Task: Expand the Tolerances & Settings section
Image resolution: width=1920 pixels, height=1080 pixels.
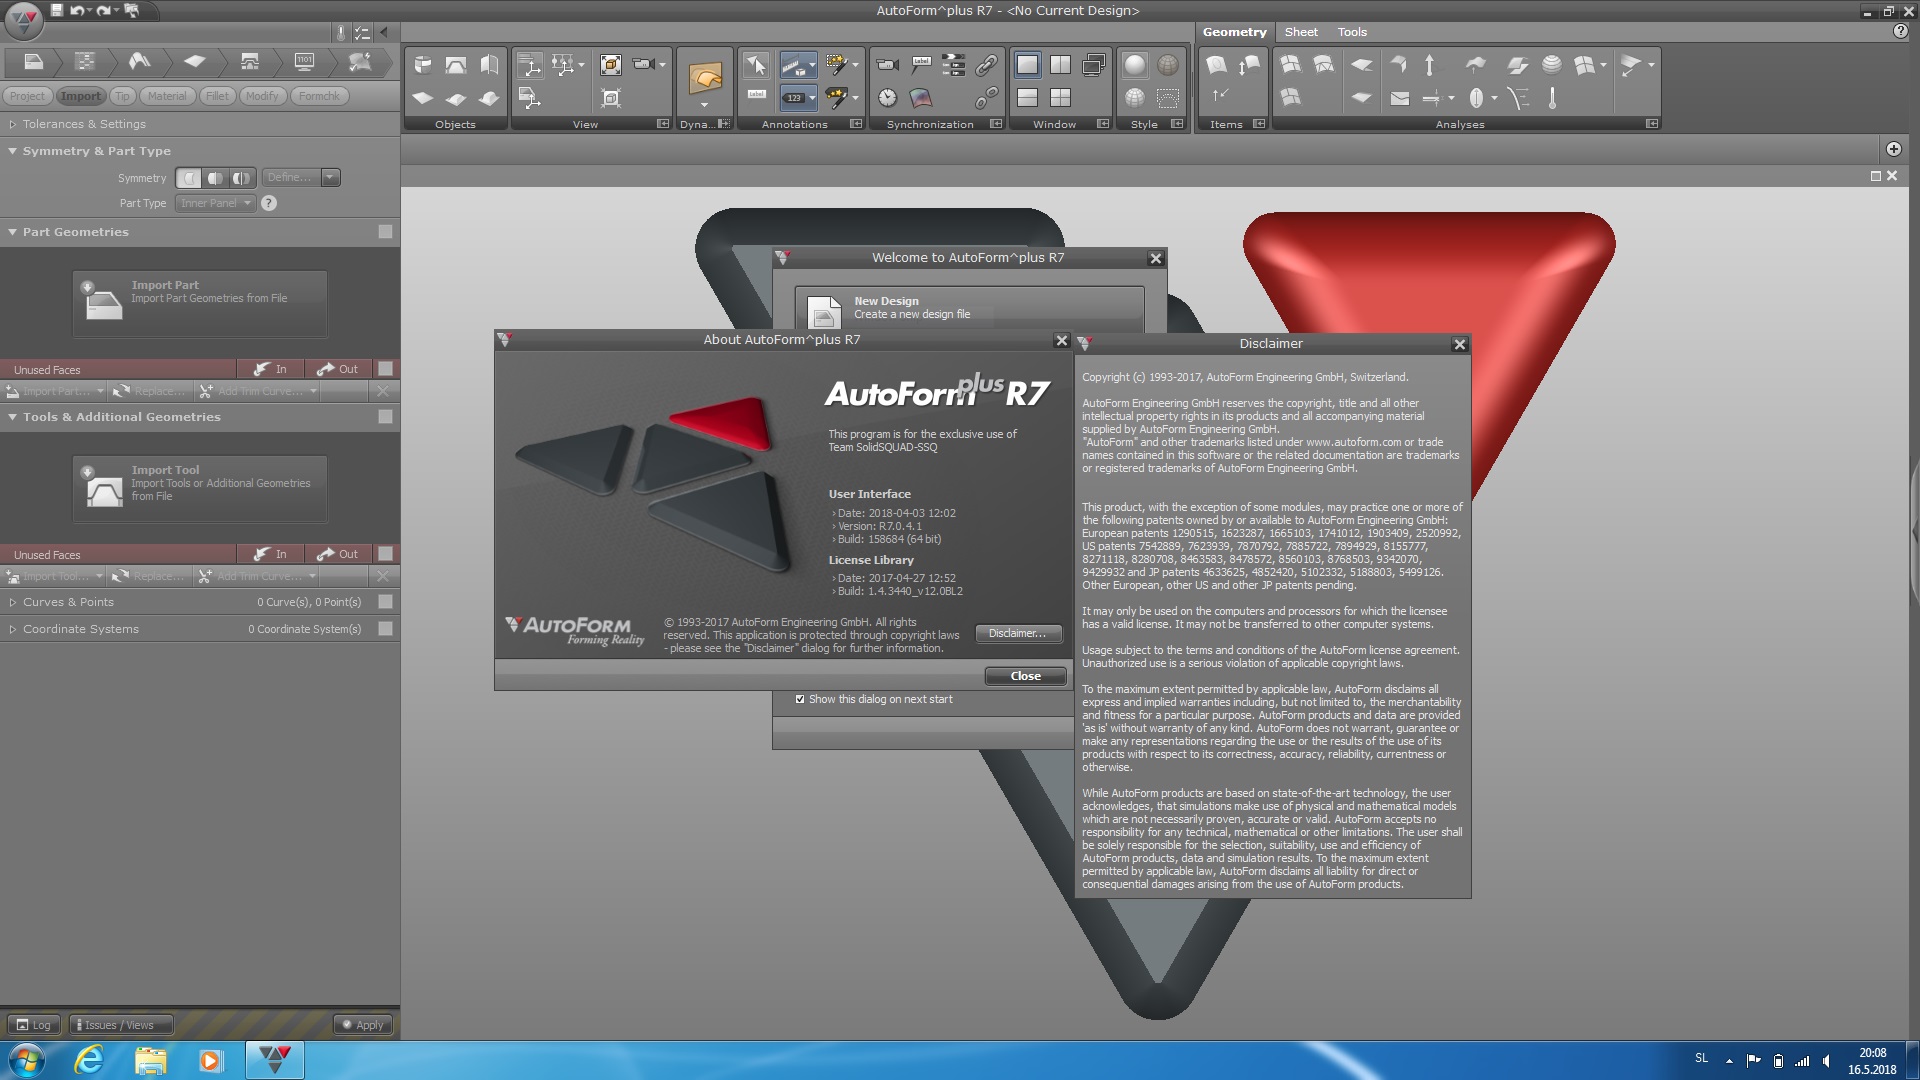Action: click(13, 124)
